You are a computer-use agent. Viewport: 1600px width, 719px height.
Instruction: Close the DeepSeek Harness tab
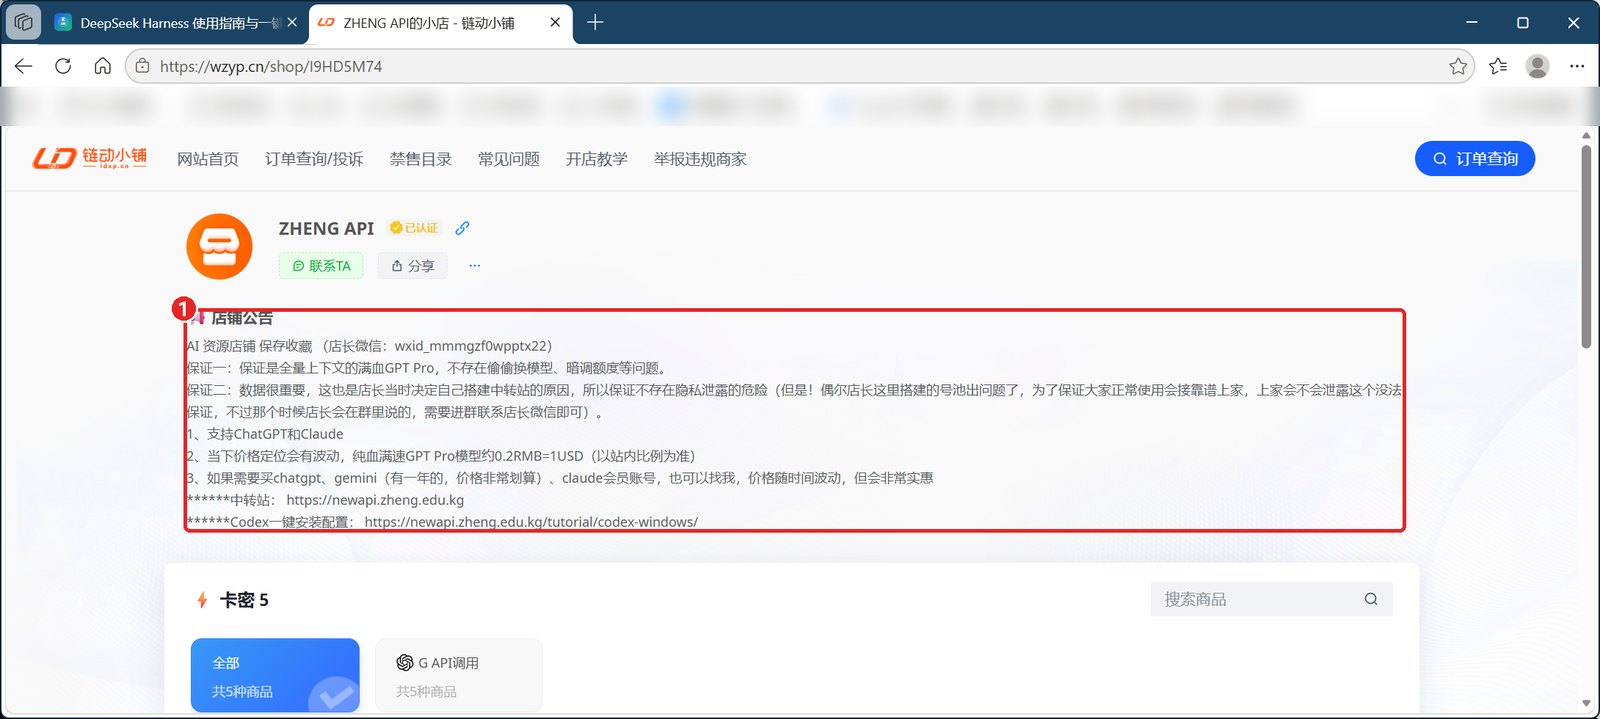[x=292, y=22]
